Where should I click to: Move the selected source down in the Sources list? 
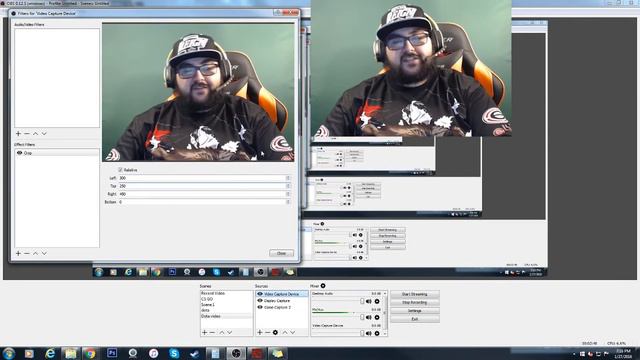click(x=293, y=332)
